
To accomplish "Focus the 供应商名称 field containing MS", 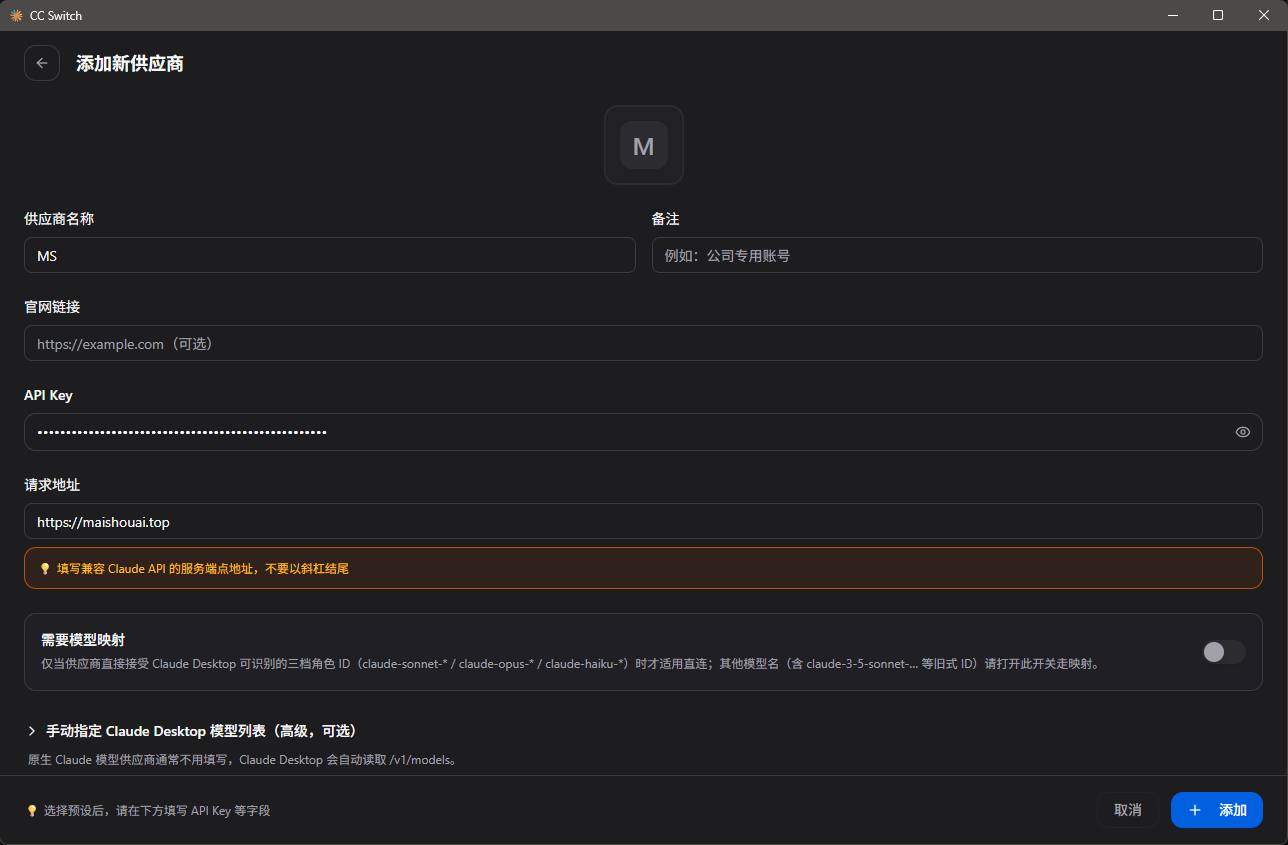I will coord(330,255).
